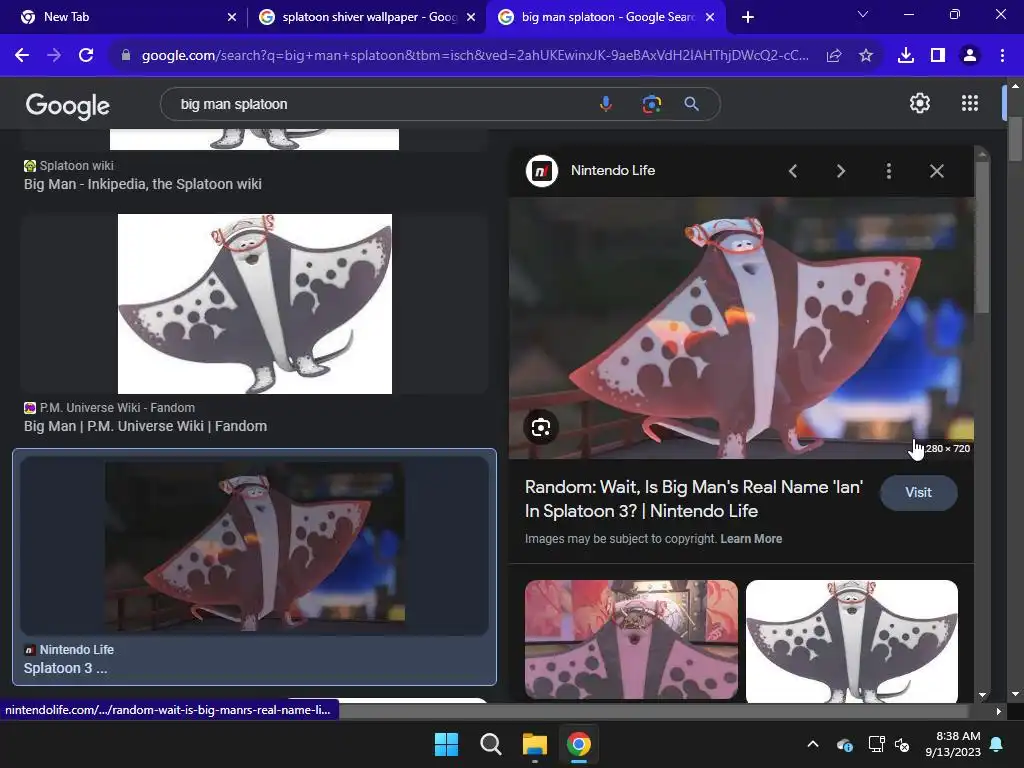Open the Chrome downloads icon

906,56
